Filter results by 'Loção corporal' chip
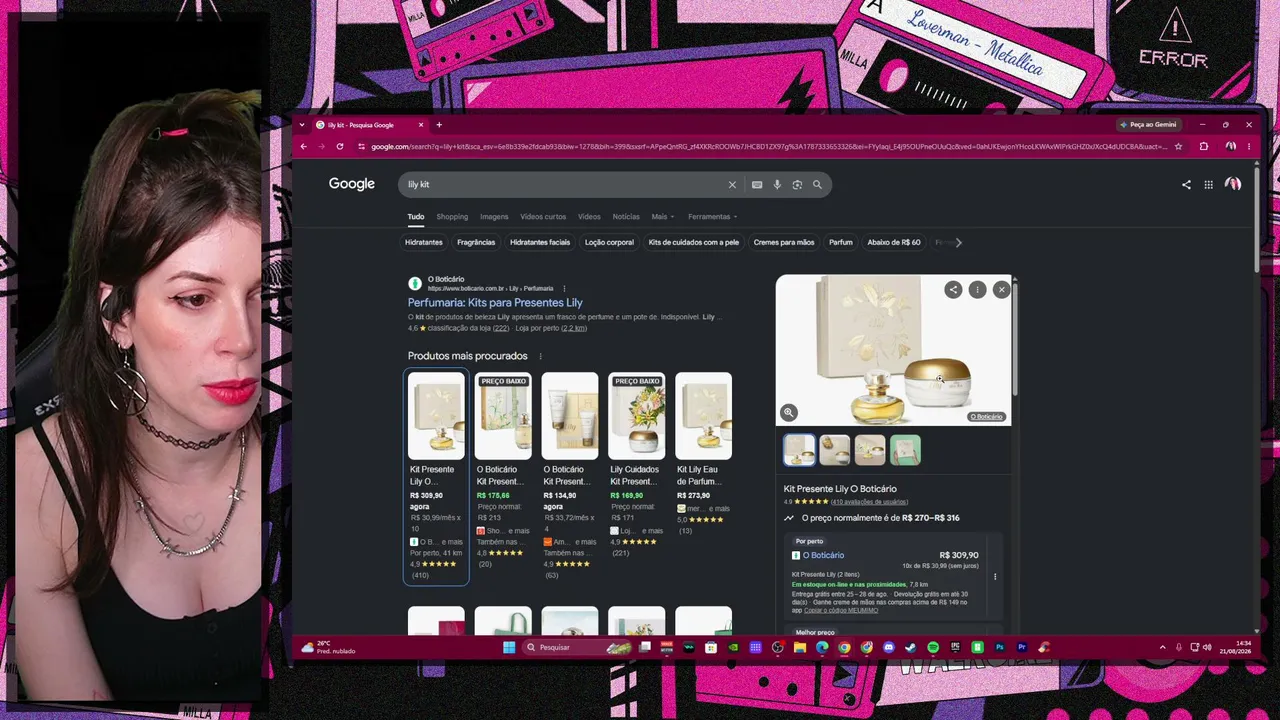 click(x=609, y=243)
